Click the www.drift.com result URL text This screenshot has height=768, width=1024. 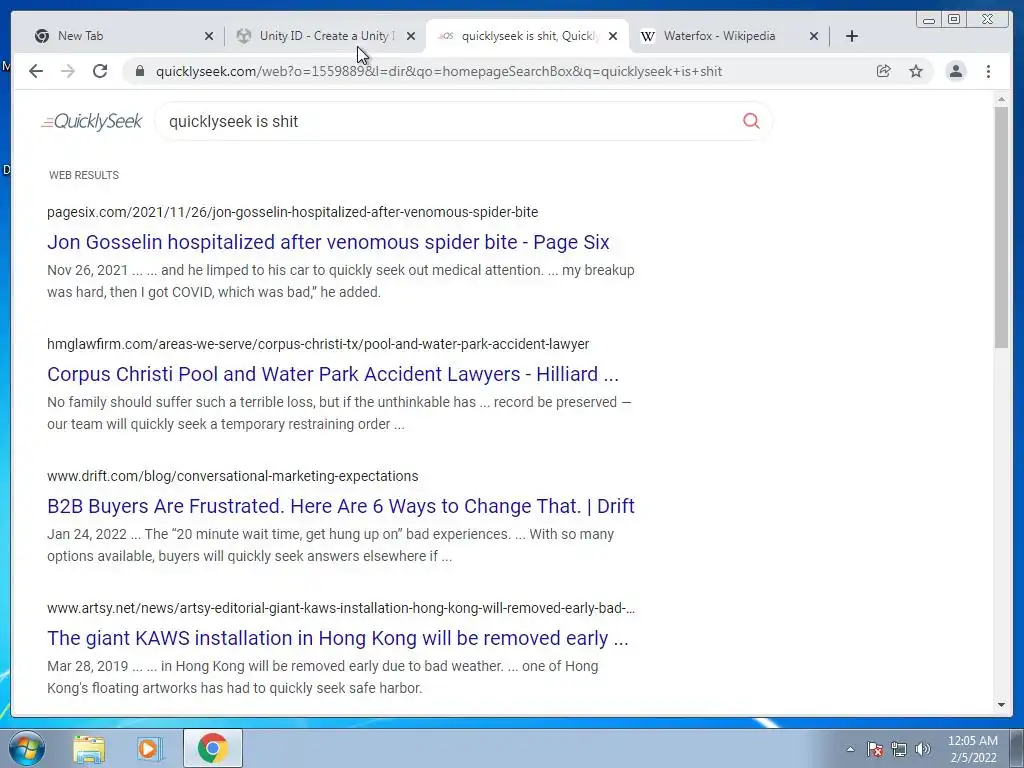coord(232,476)
